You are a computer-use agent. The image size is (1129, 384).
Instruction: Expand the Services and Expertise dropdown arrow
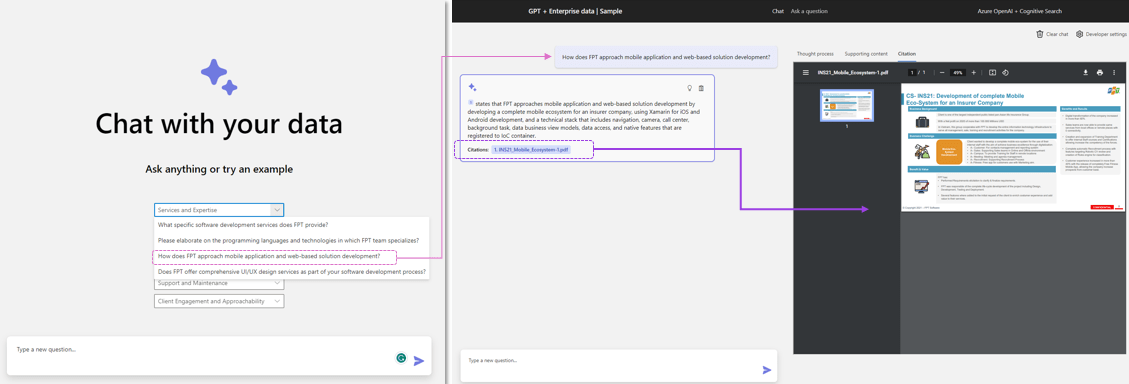[276, 210]
